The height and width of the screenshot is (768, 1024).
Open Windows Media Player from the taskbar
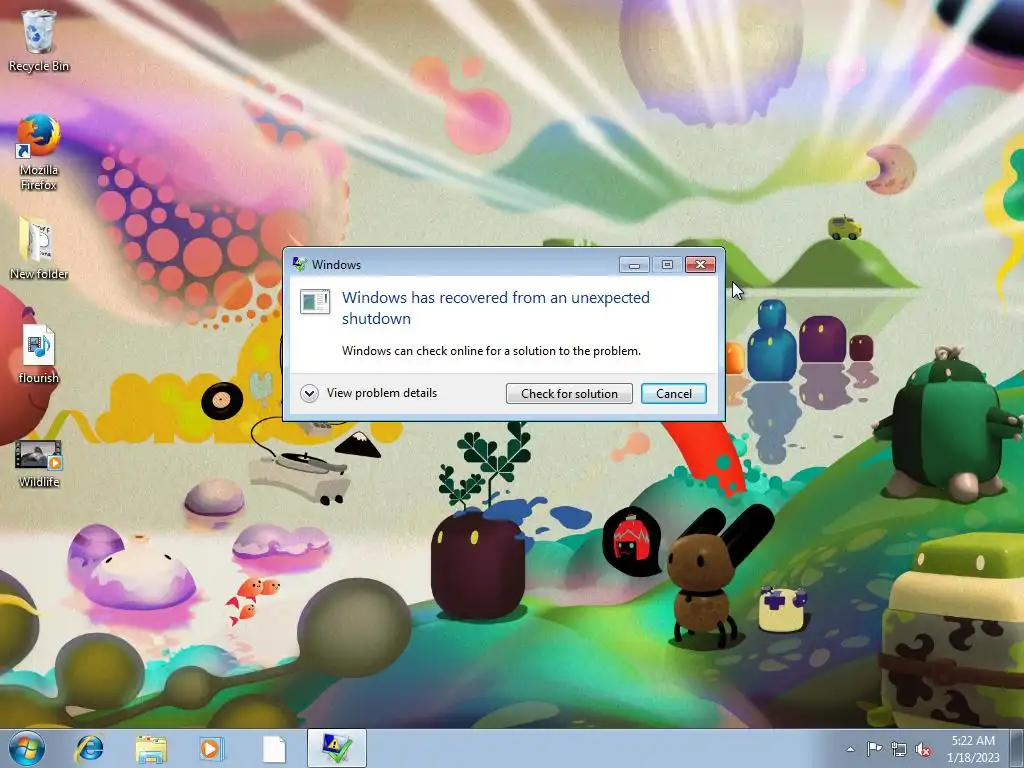click(212, 748)
